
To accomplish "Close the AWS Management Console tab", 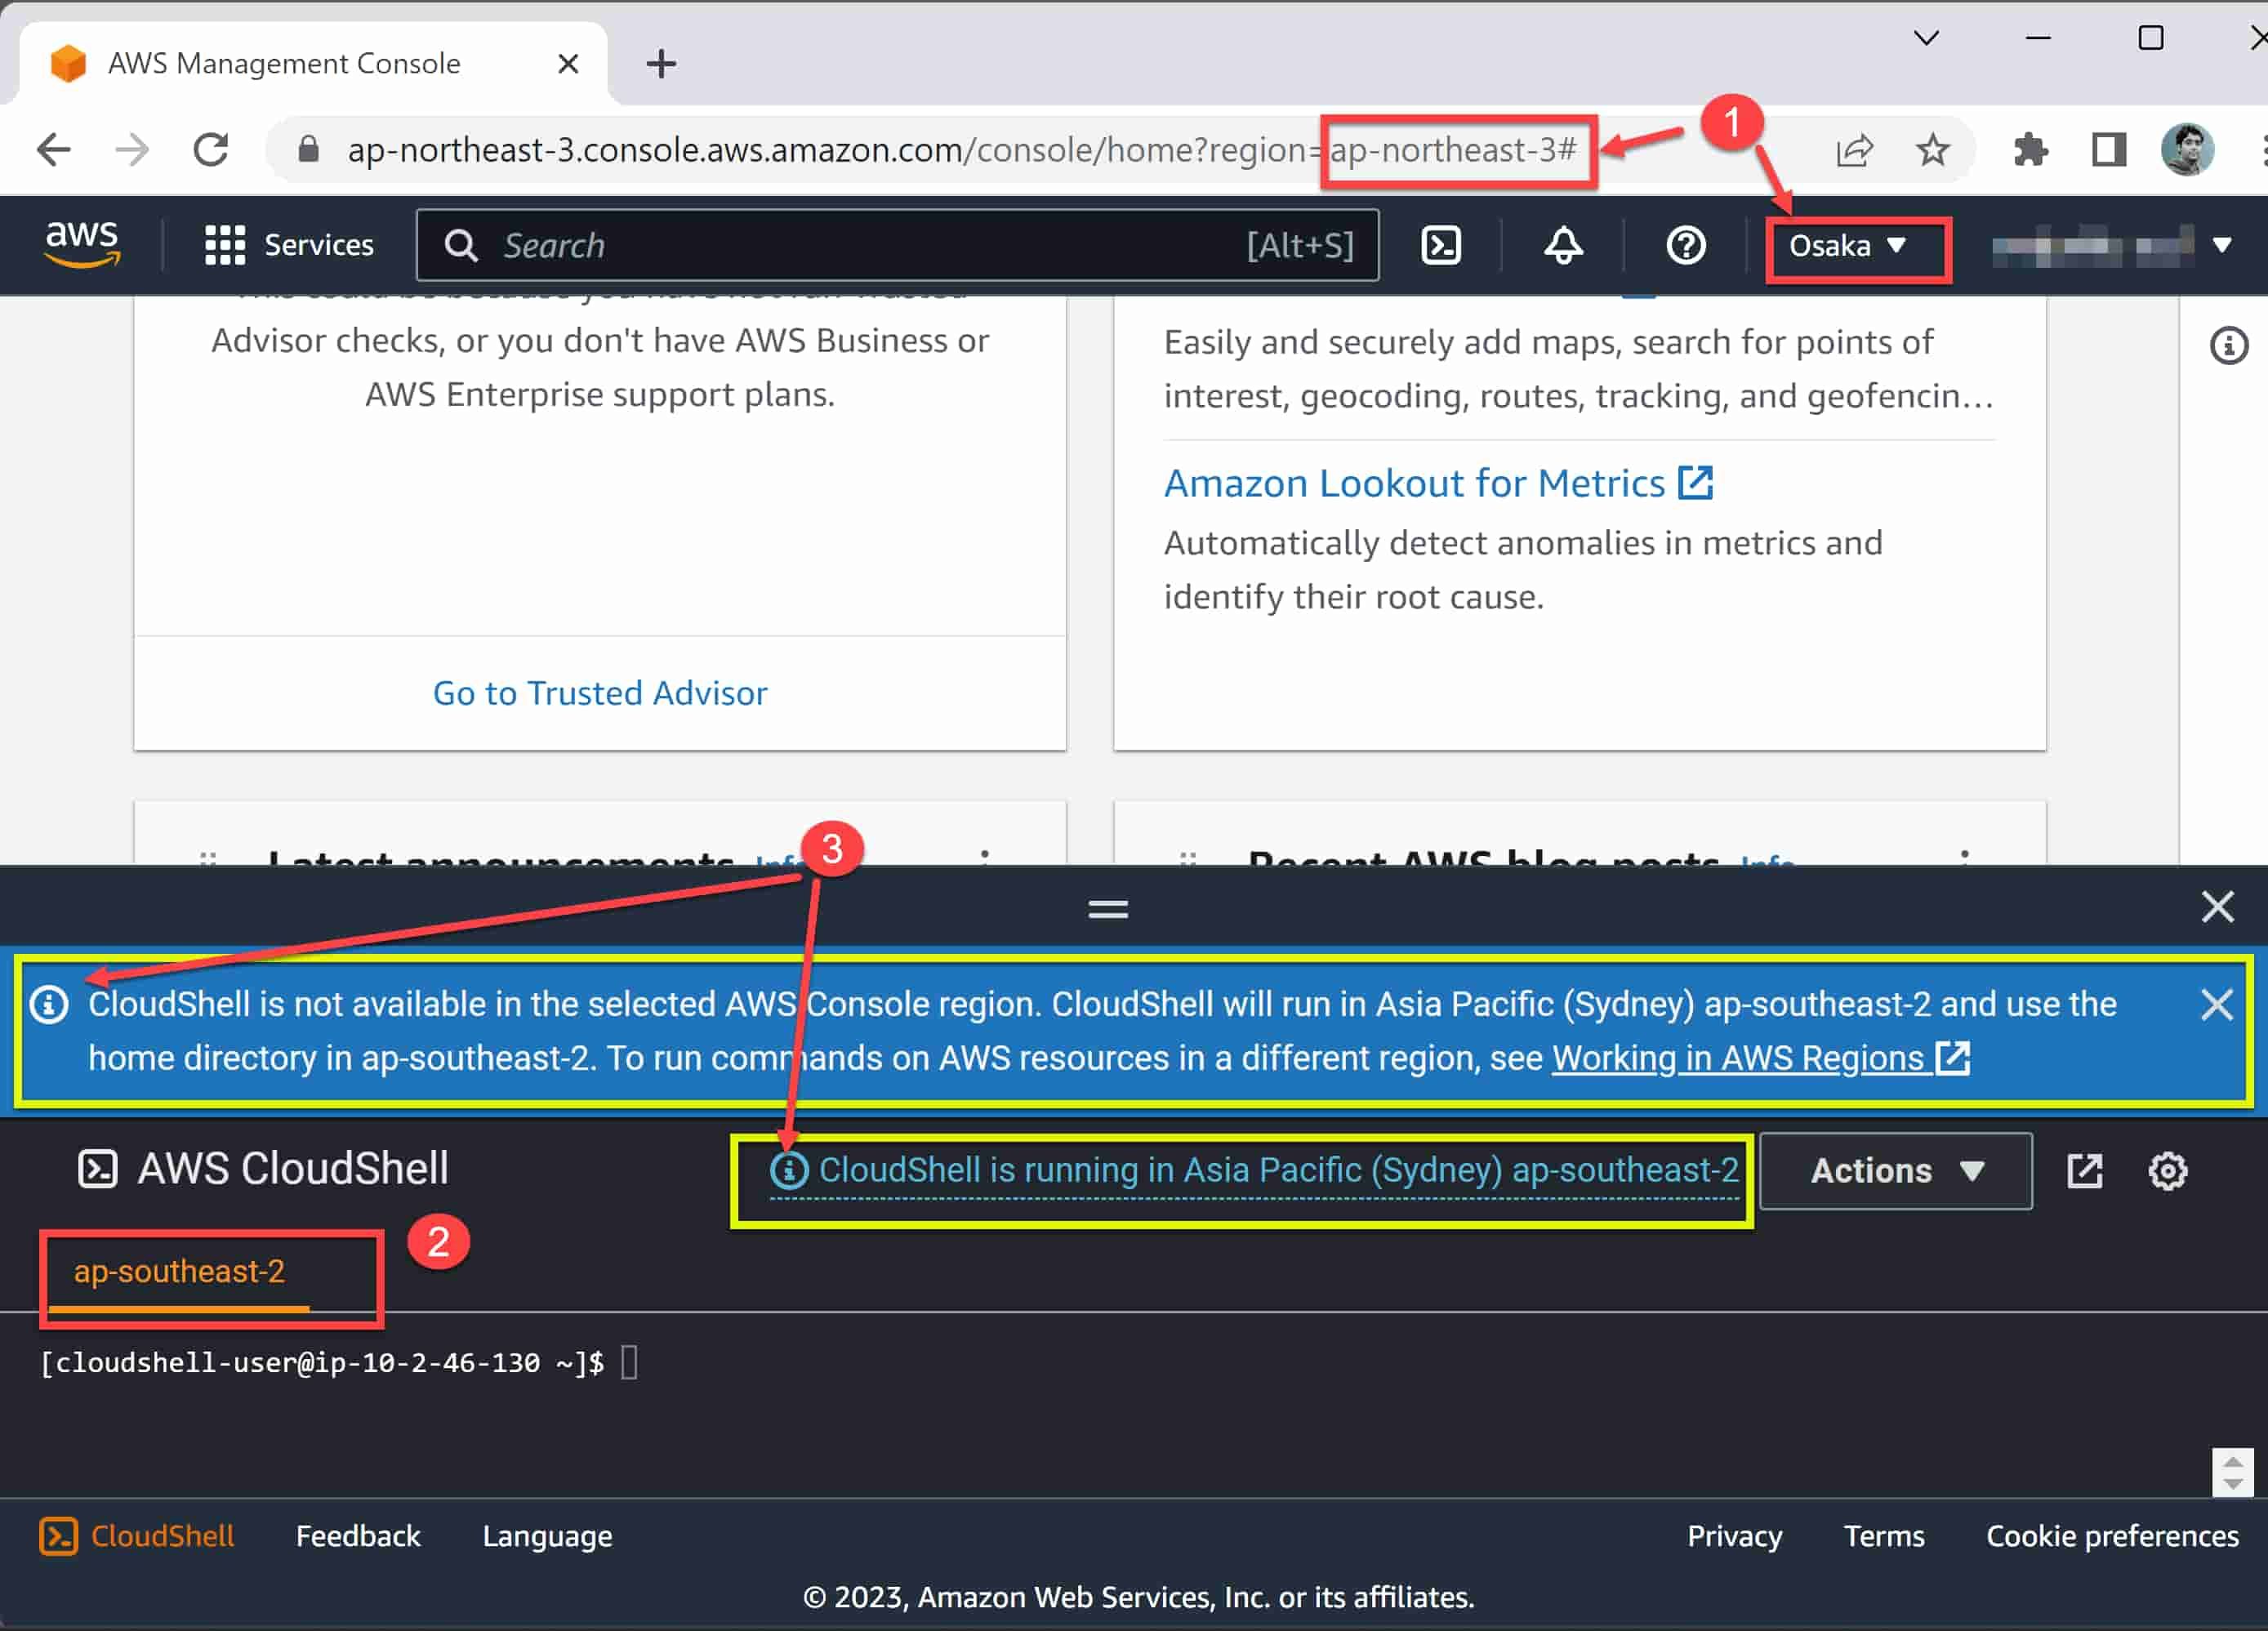I will click(x=568, y=64).
